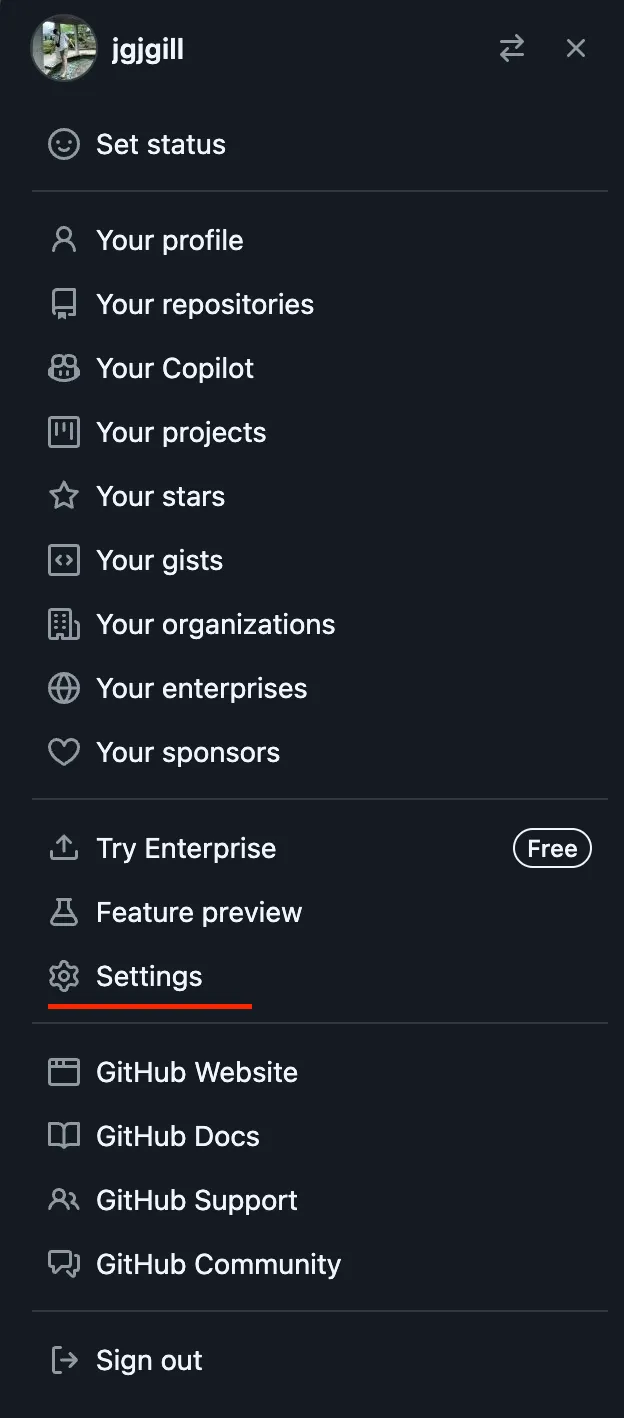The image size is (624, 1418).
Task: Click the heart icon for sponsors
Action: [x=64, y=752]
